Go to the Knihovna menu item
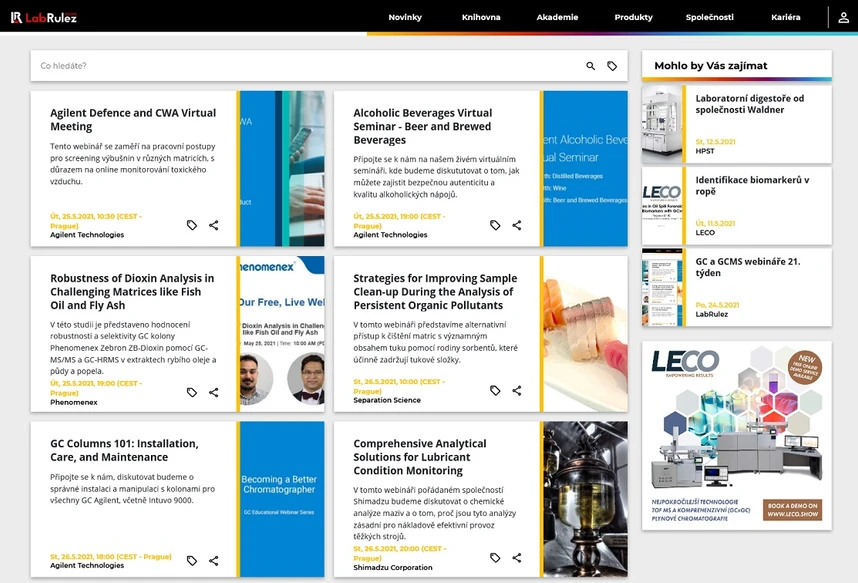The height and width of the screenshot is (583, 858). tap(481, 17)
